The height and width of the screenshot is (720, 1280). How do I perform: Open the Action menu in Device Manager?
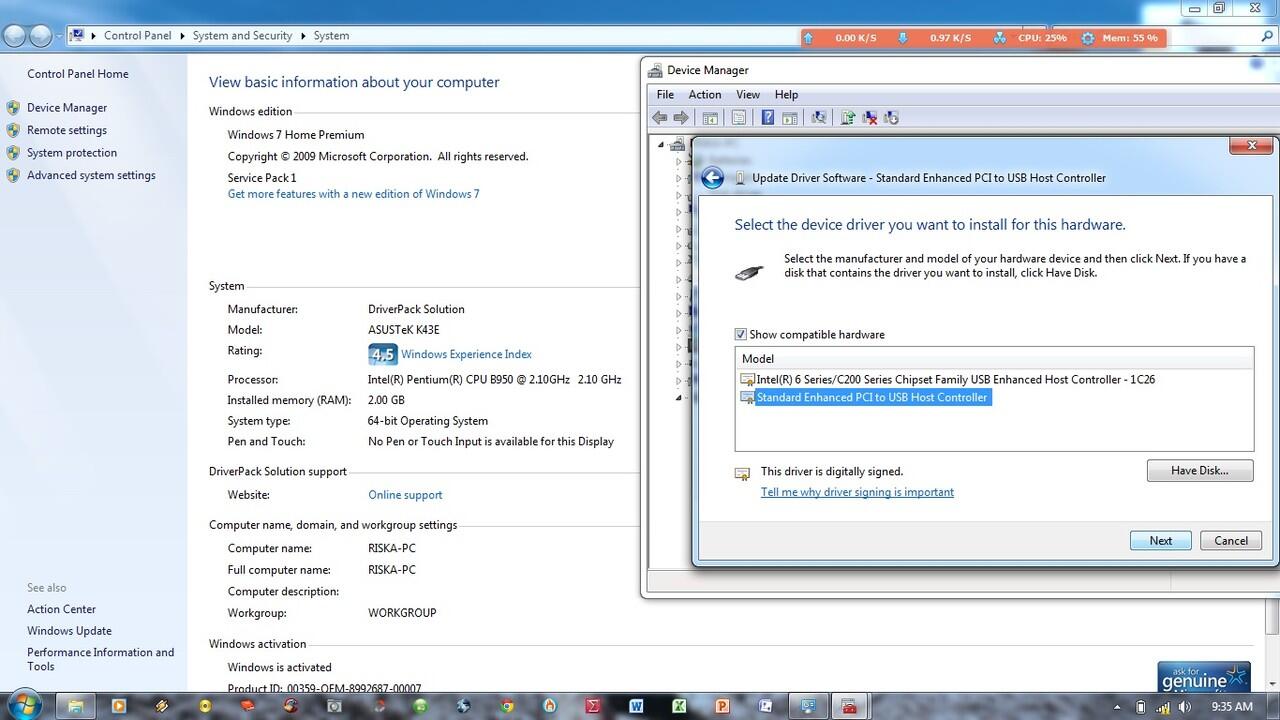(x=704, y=95)
